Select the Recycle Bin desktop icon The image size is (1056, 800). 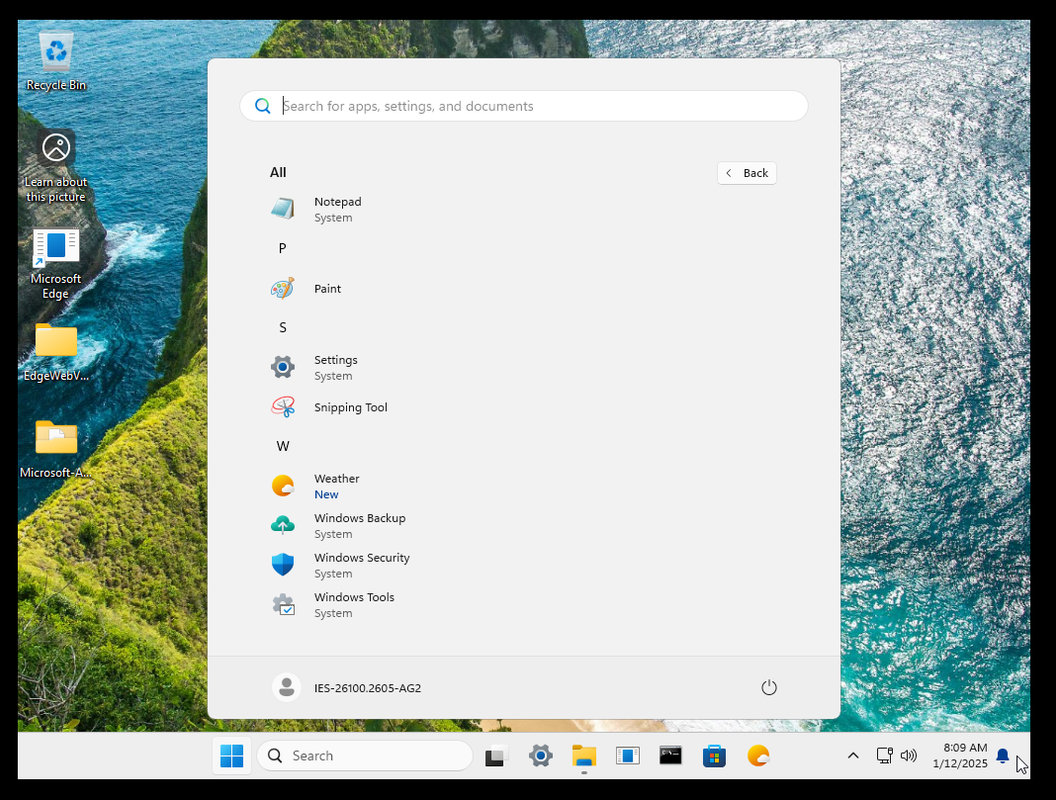click(56, 61)
